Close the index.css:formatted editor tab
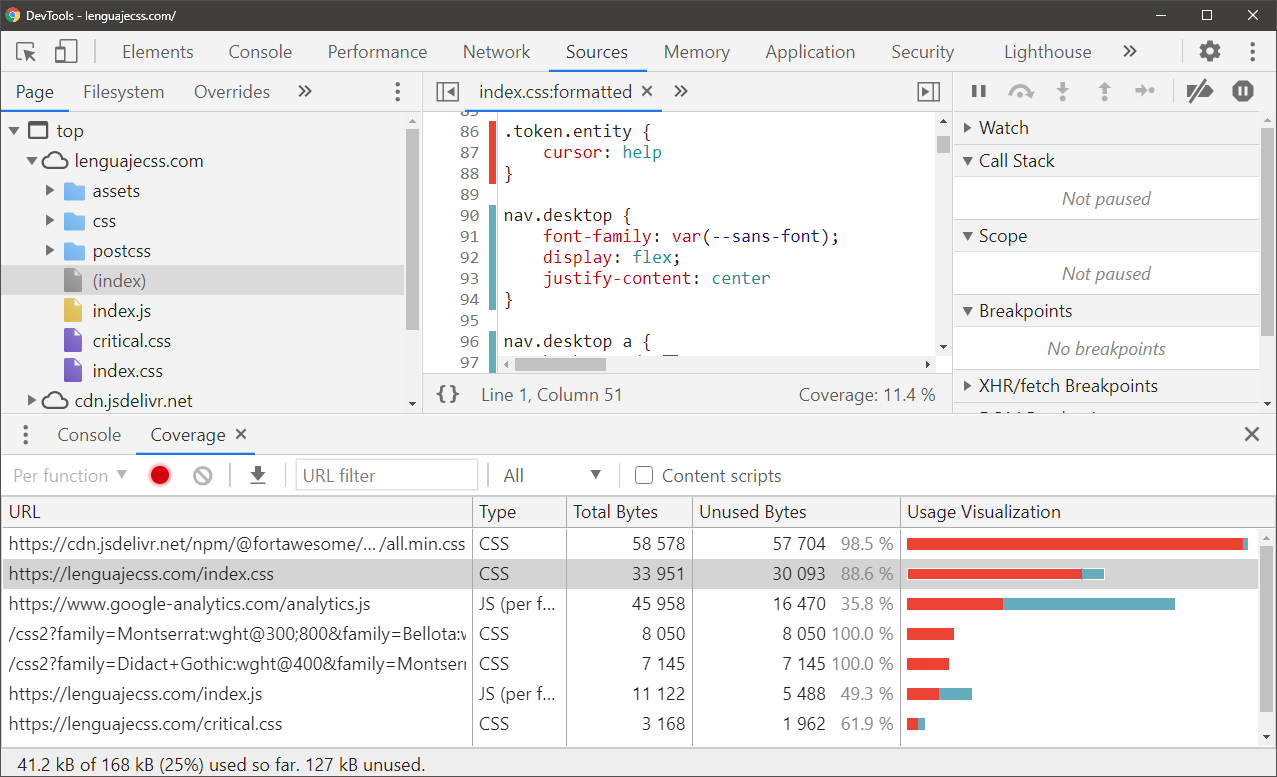This screenshot has width=1277, height=777. coord(647,91)
